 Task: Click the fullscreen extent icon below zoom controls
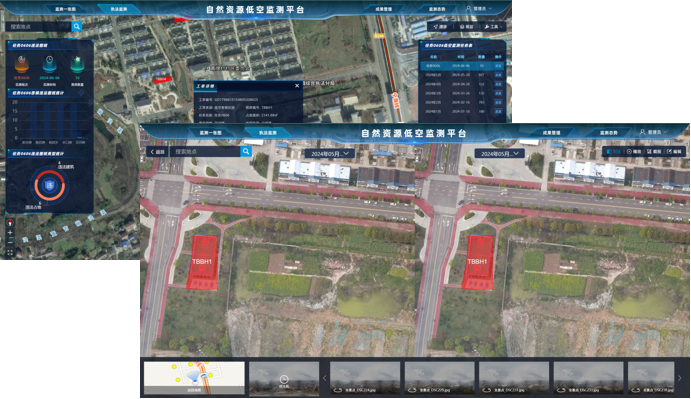pos(10,252)
